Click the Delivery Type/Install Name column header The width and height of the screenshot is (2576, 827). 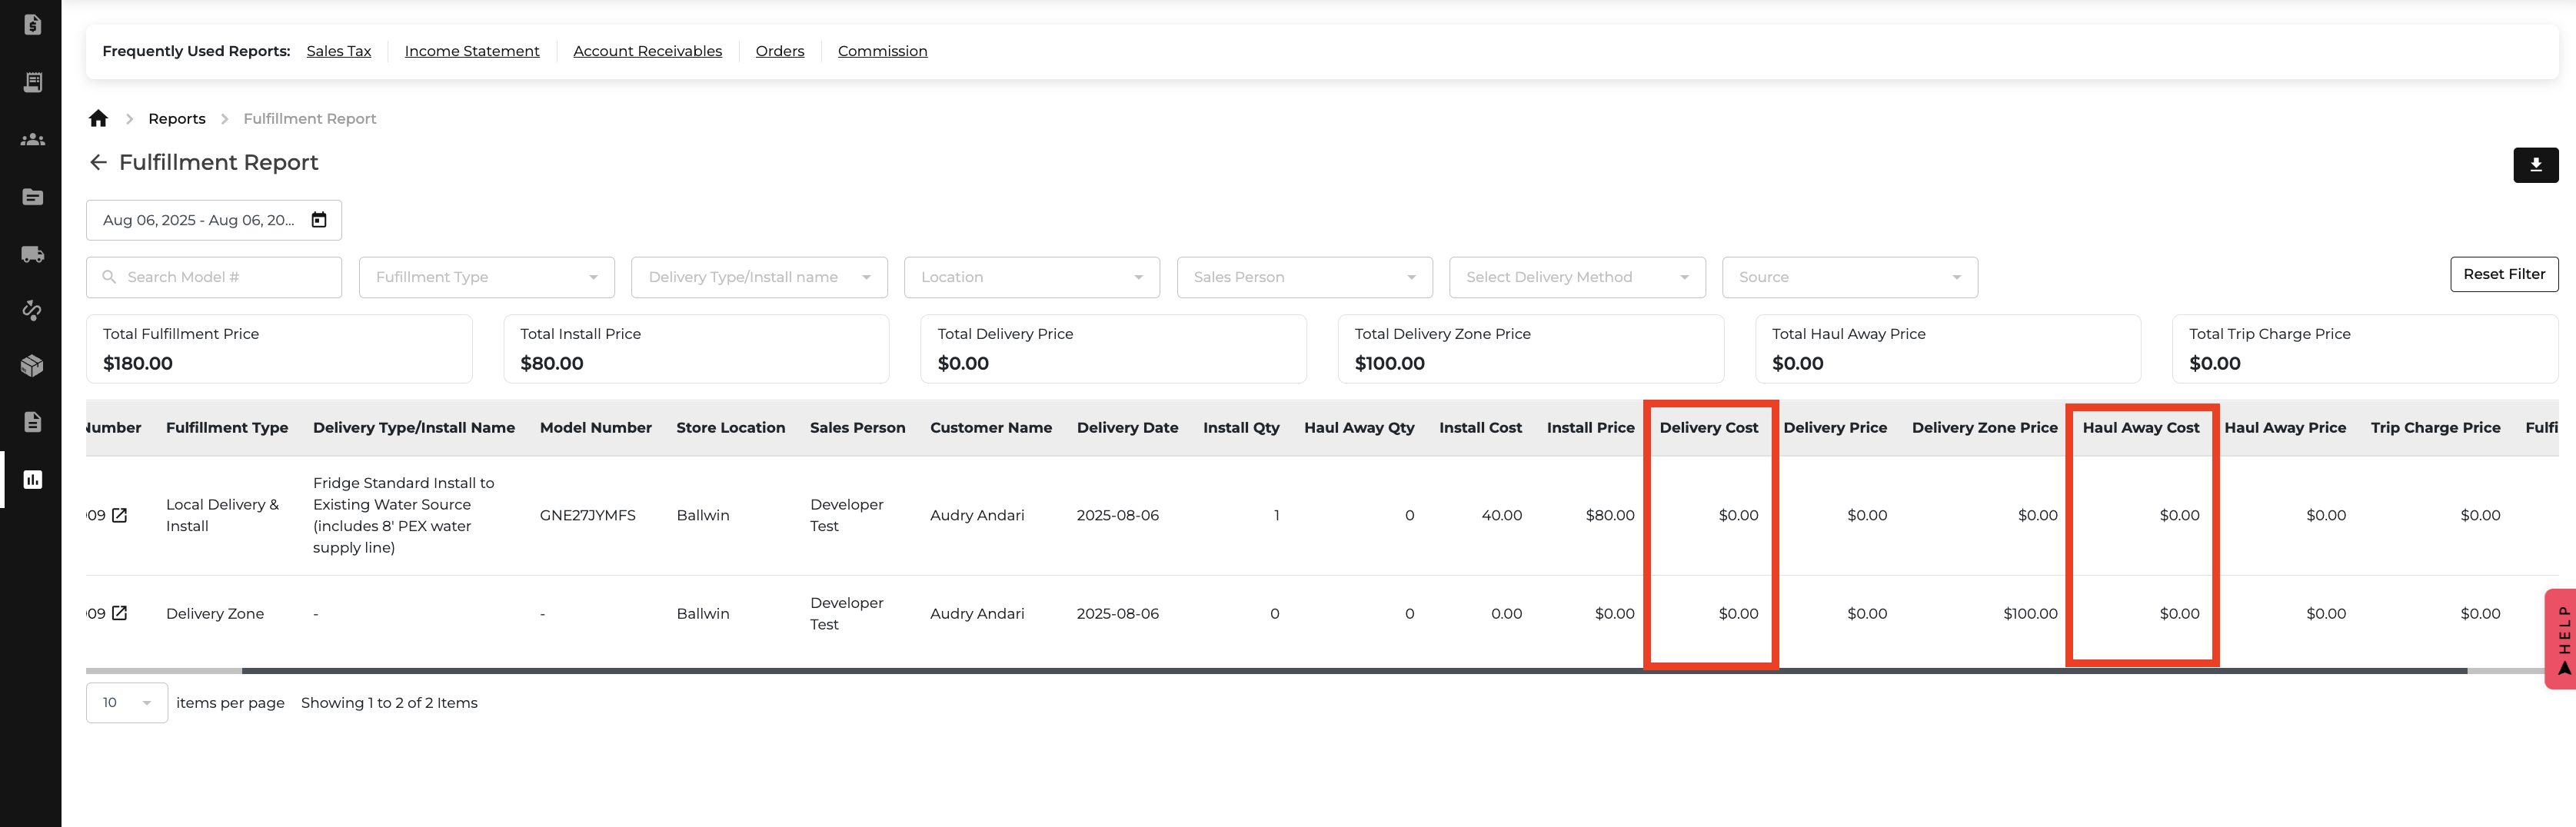(414, 428)
